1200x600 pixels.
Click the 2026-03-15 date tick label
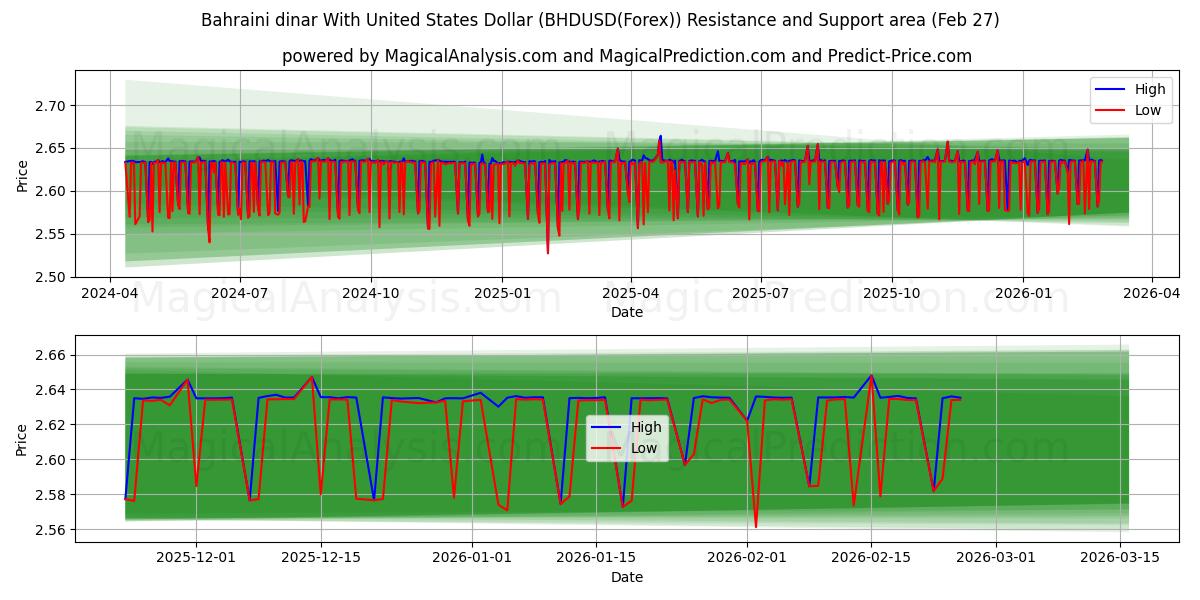coord(1120,559)
